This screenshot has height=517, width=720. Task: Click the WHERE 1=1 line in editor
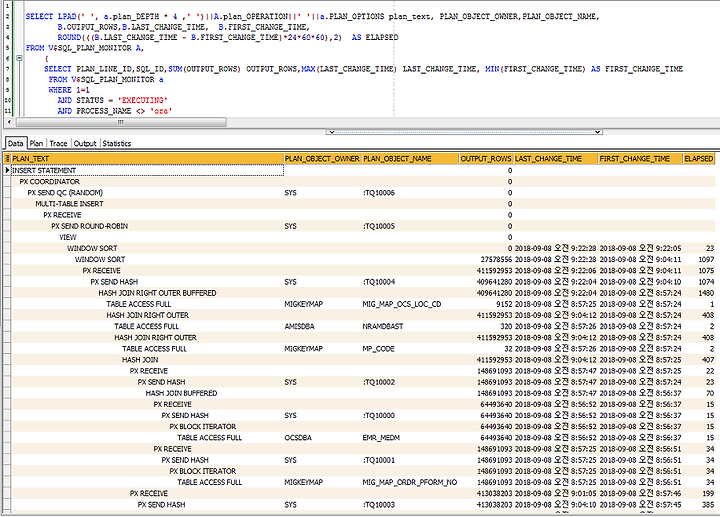tap(67, 90)
